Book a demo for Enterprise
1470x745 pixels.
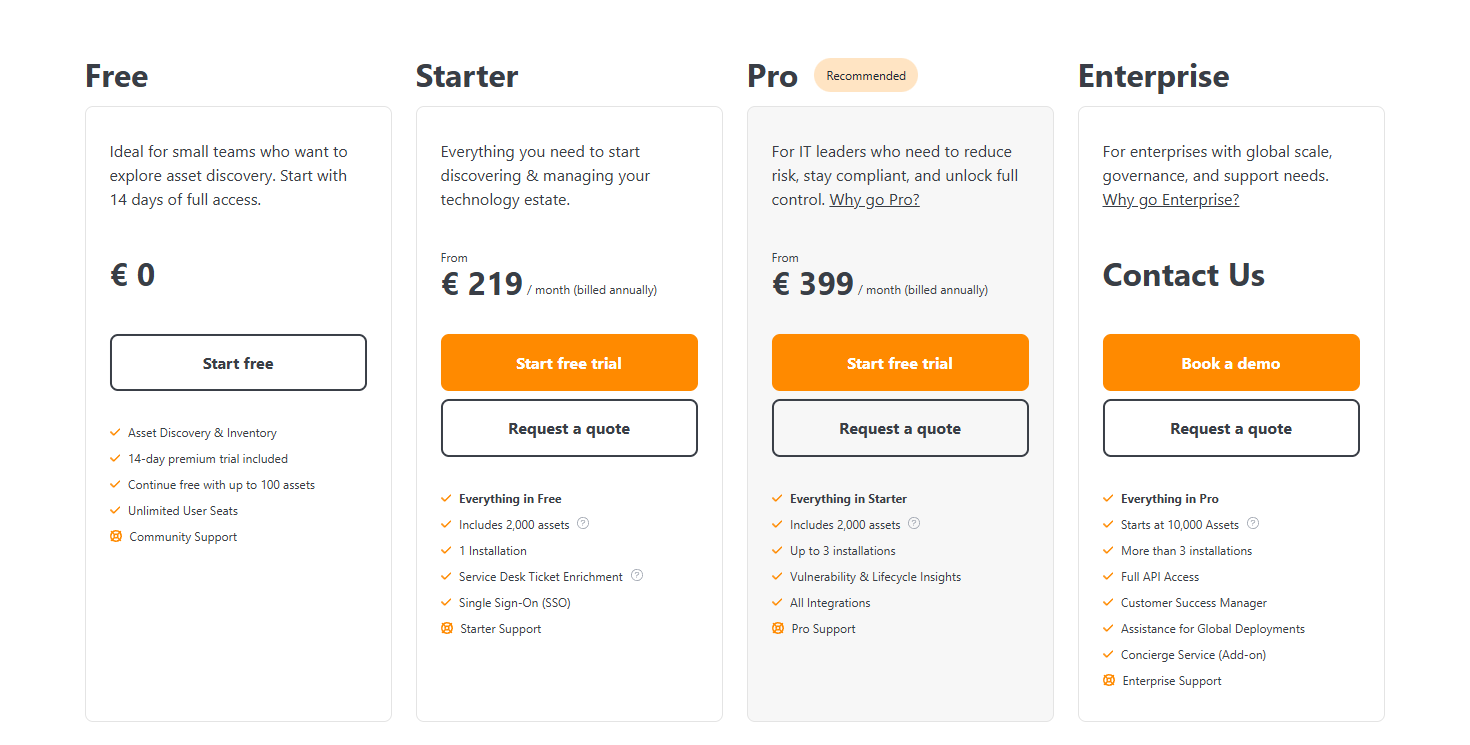pyautogui.click(x=1231, y=363)
